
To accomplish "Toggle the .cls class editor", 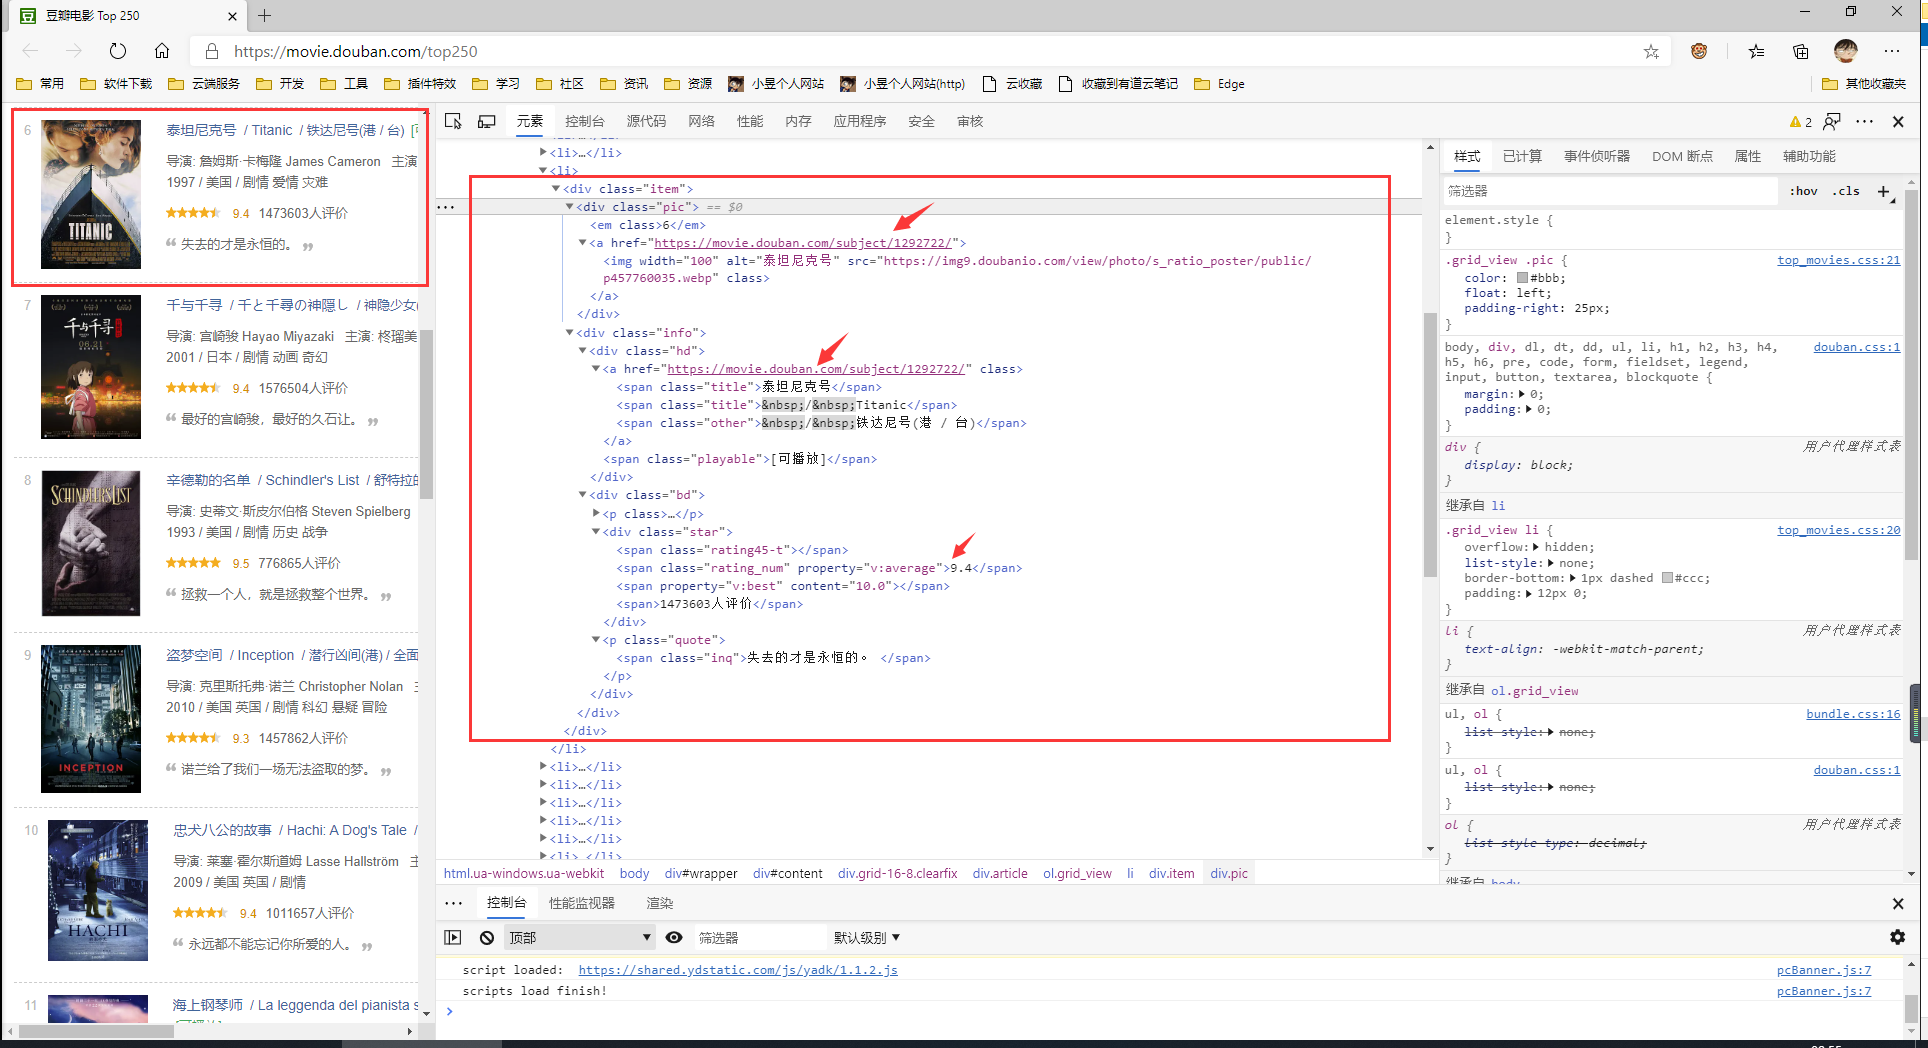I will (x=1846, y=191).
